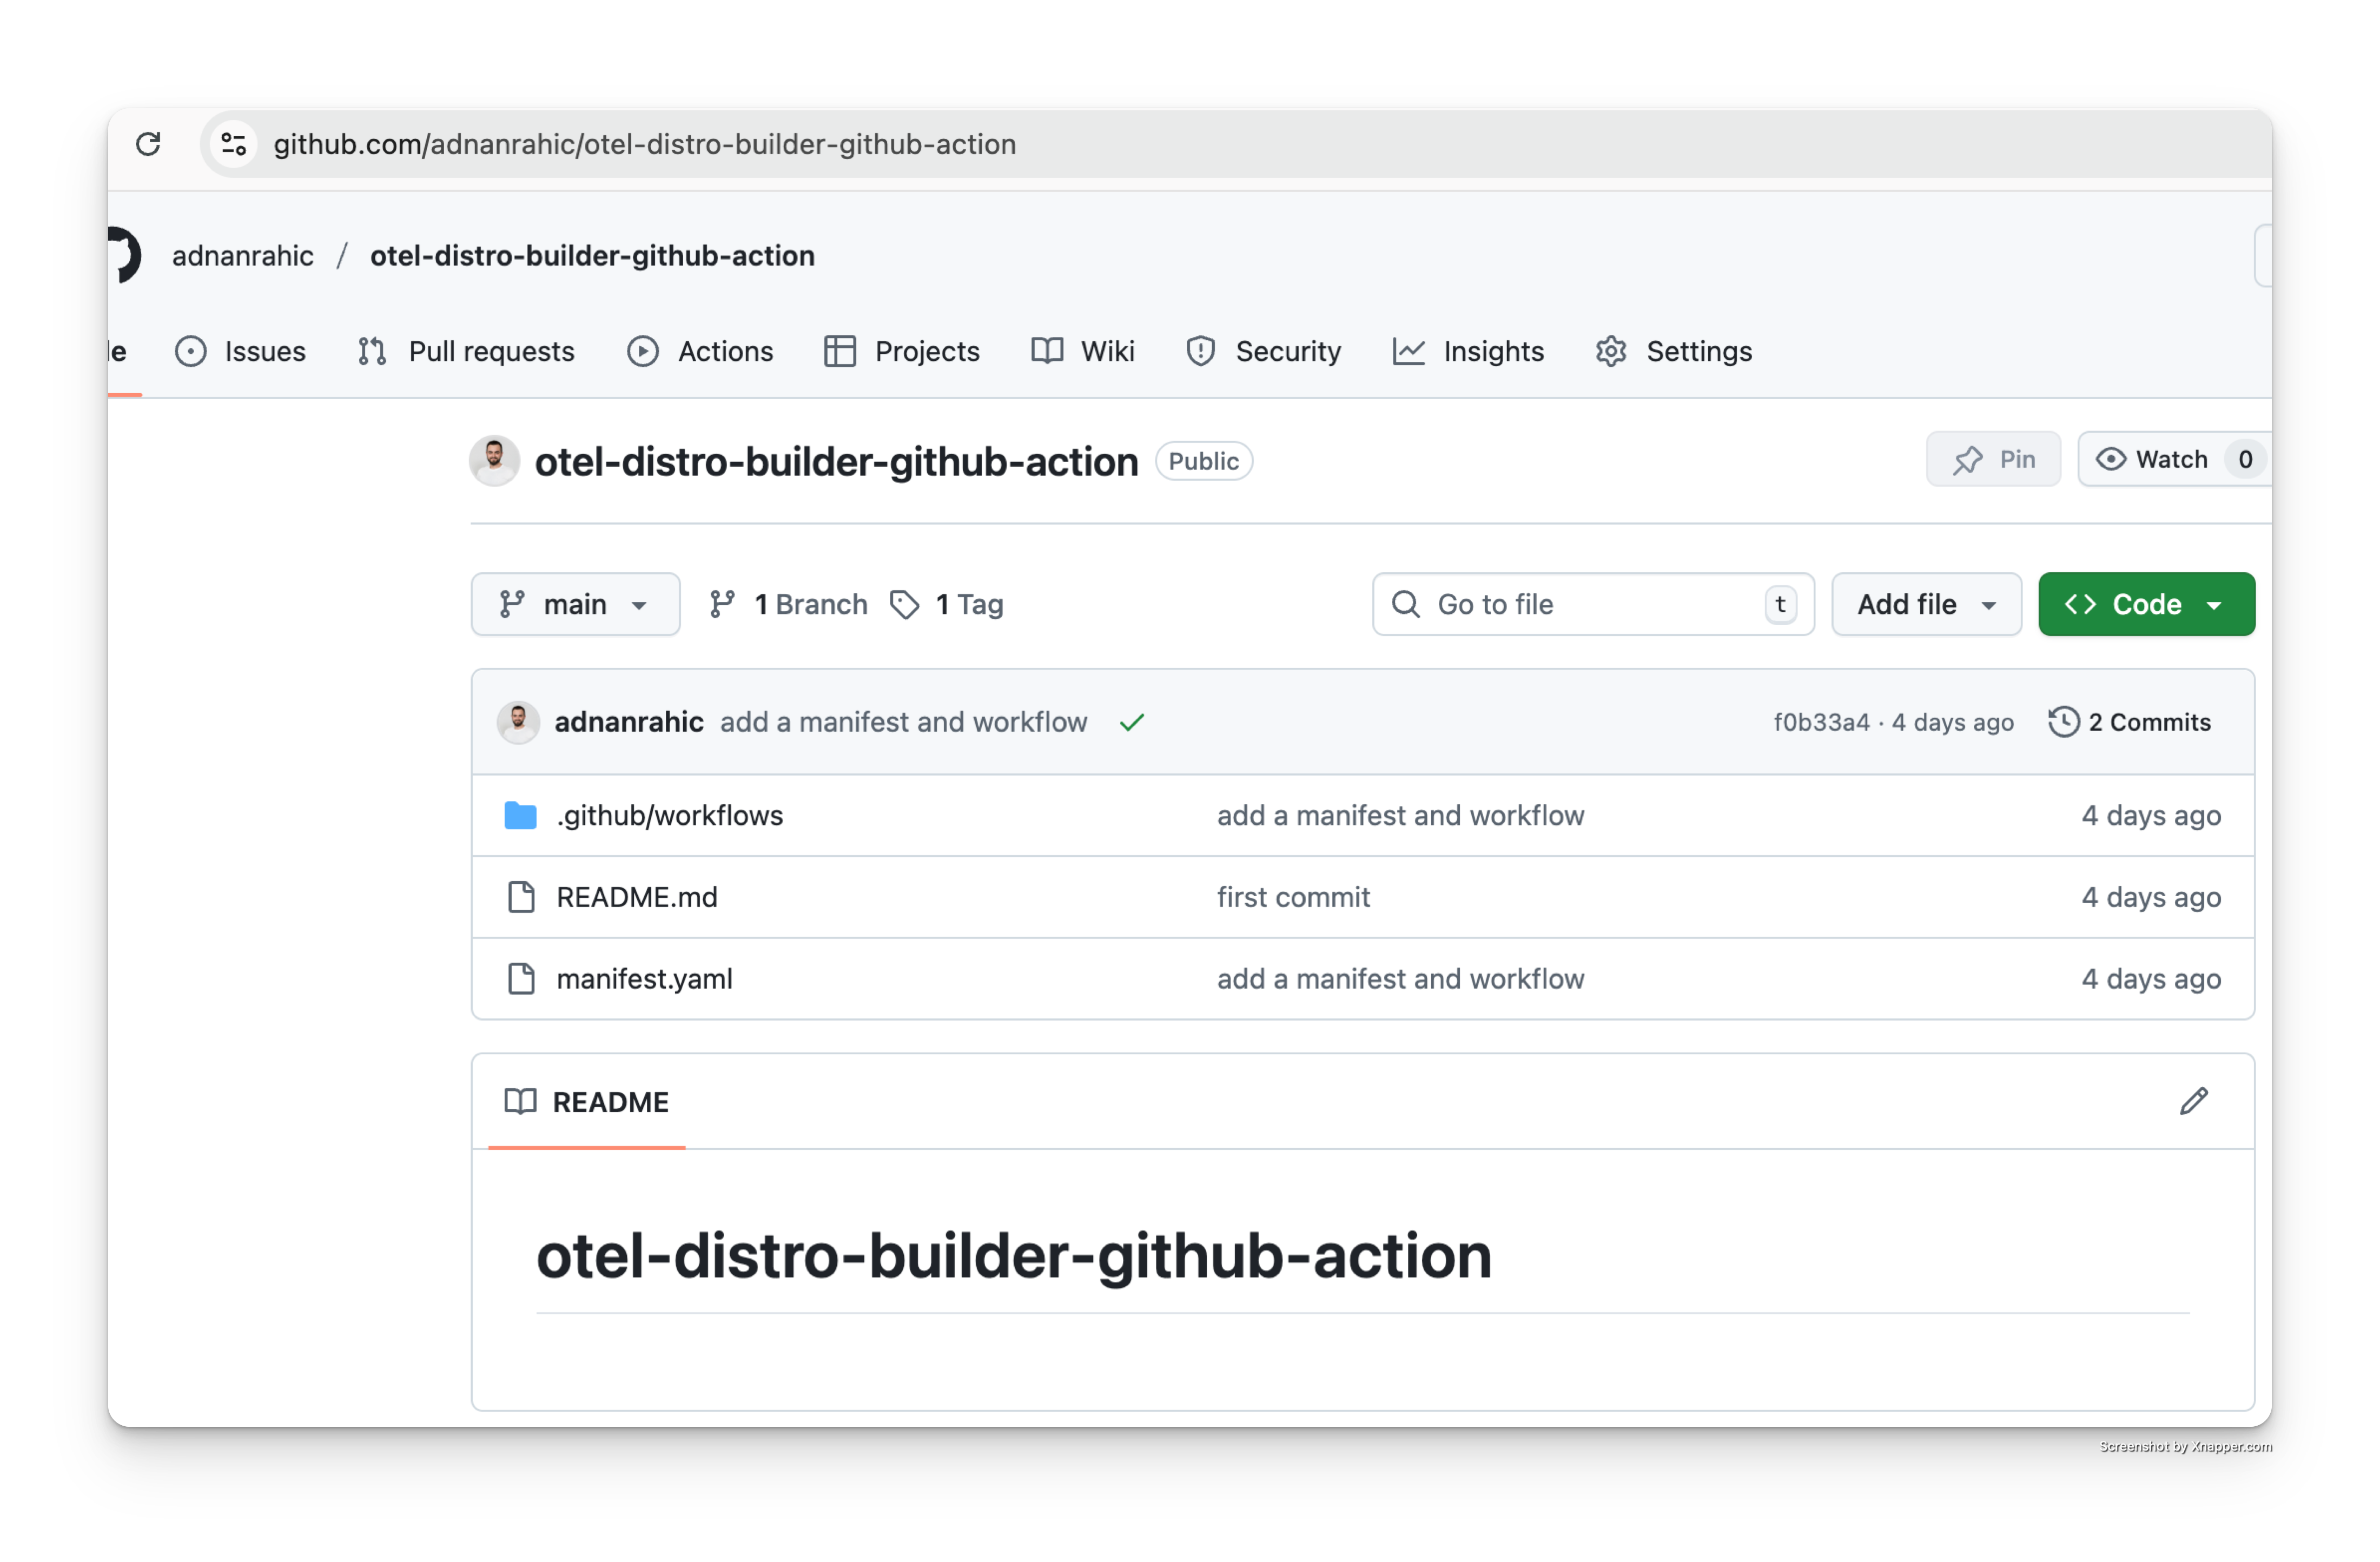Open commit hash f0b33a4
The image size is (2380, 1562).
pyautogui.click(x=1821, y=722)
